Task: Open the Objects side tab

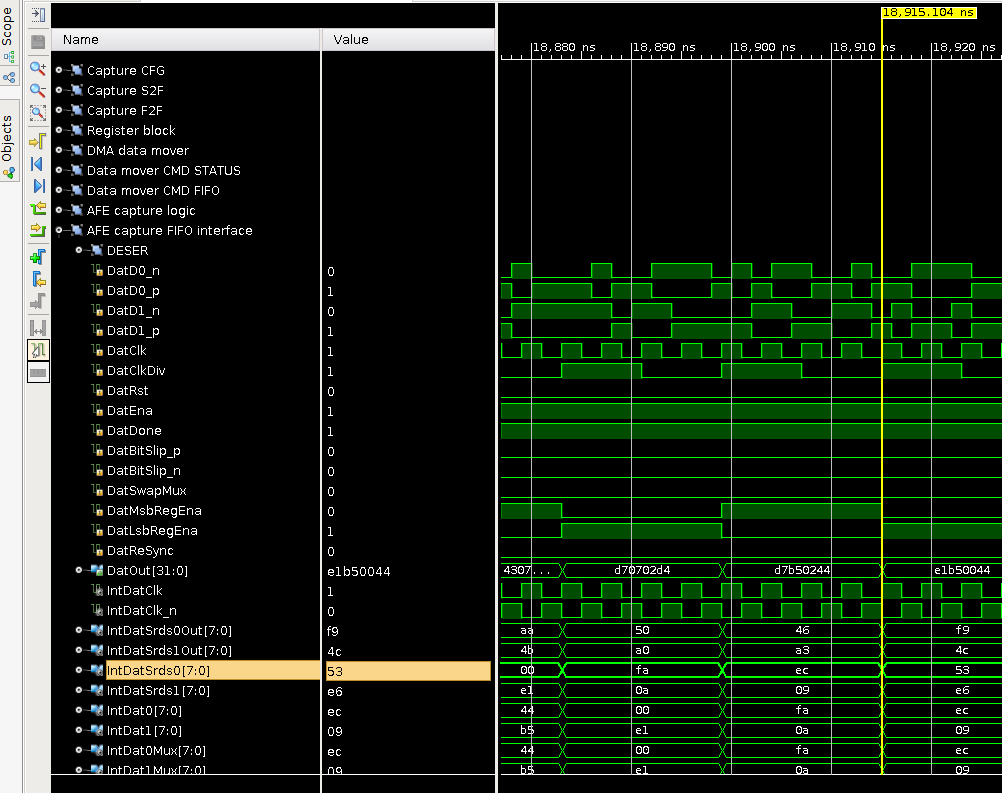Action: click(x=8, y=140)
